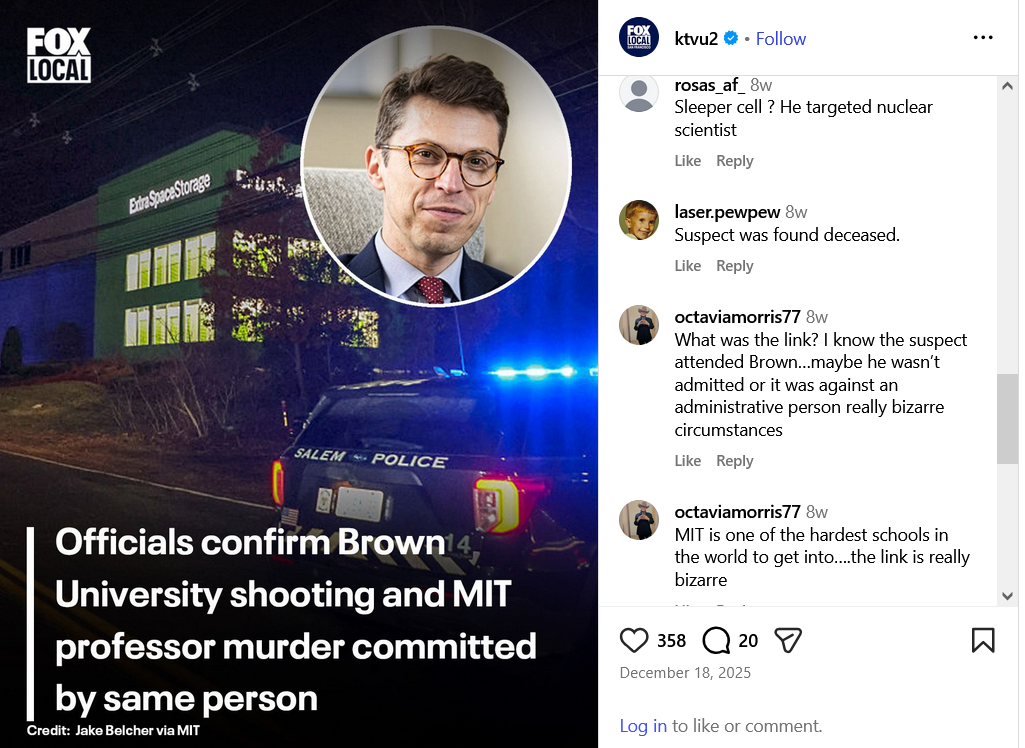
Task: Like rosas_af_ comment
Action: point(688,161)
